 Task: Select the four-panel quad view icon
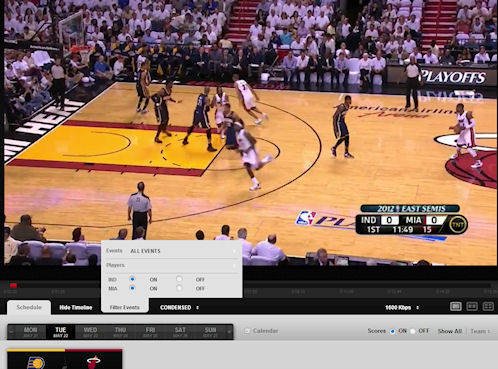(x=488, y=306)
